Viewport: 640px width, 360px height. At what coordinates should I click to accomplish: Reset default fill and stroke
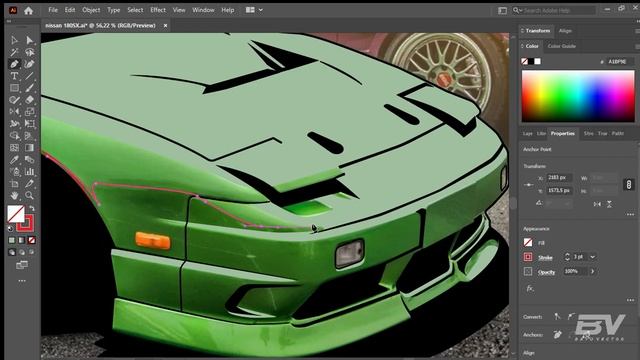coord(10,229)
